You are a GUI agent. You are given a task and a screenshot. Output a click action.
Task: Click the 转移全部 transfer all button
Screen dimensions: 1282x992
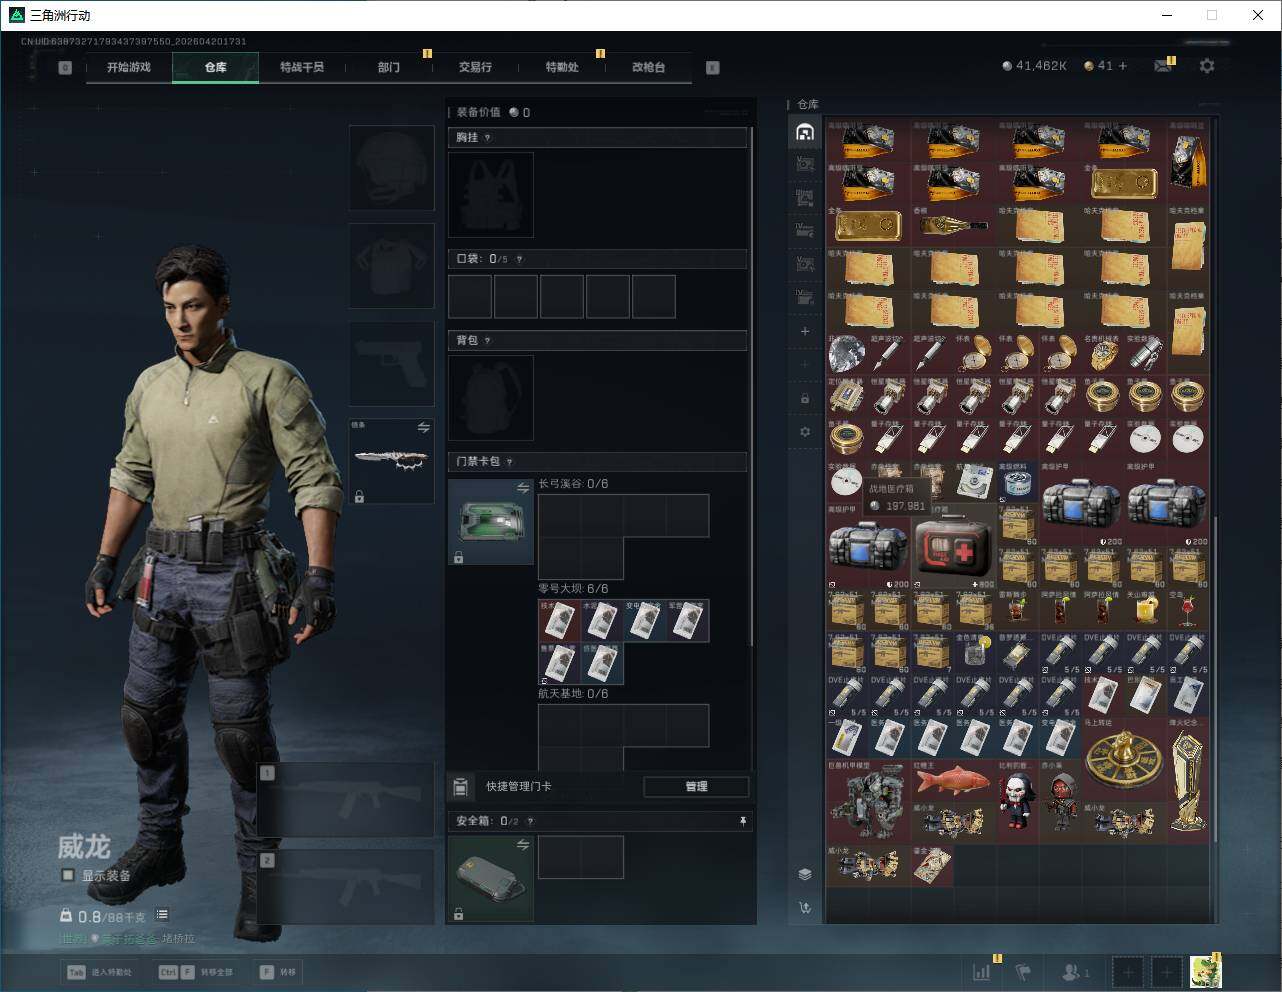tap(194, 972)
